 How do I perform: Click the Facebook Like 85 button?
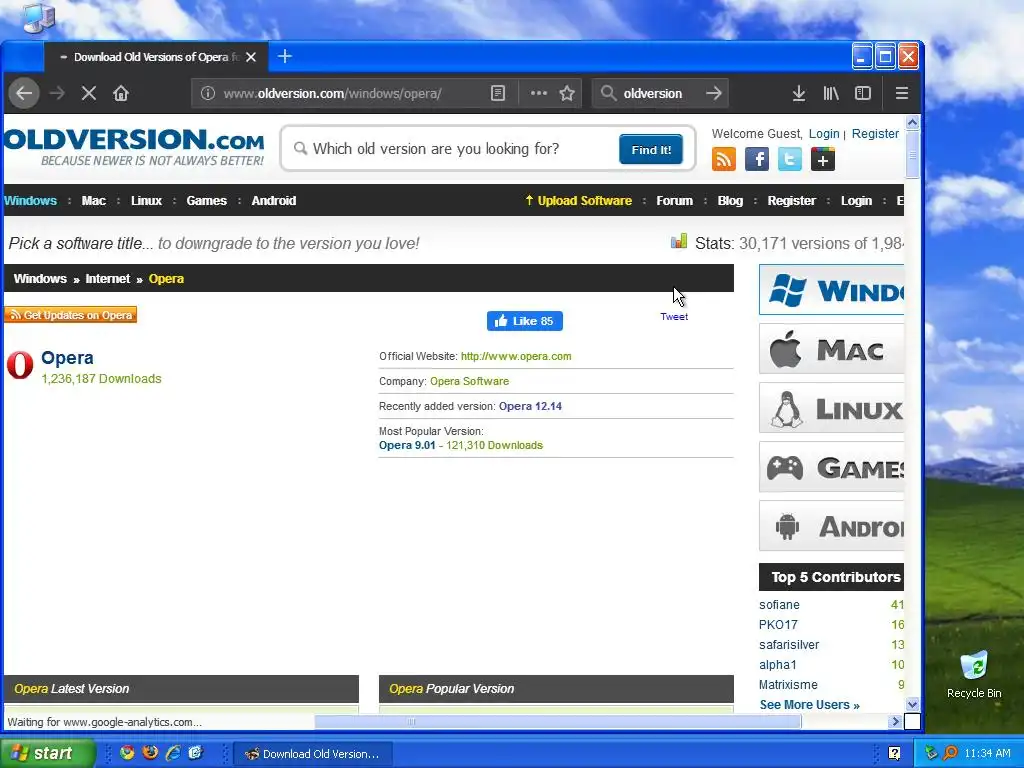click(x=524, y=321)
